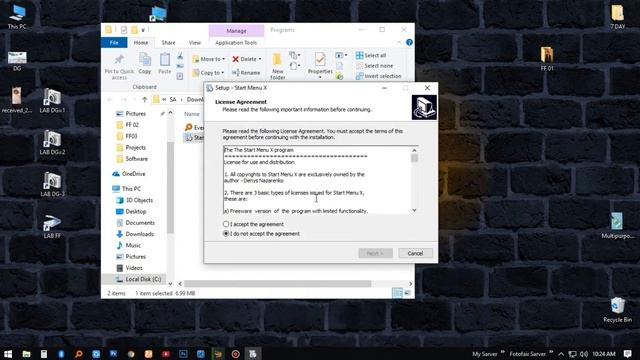Click the Cut scissors icon in Clipboard group
The width and height of the screenshot is (640, 360).
pos(180,56)
